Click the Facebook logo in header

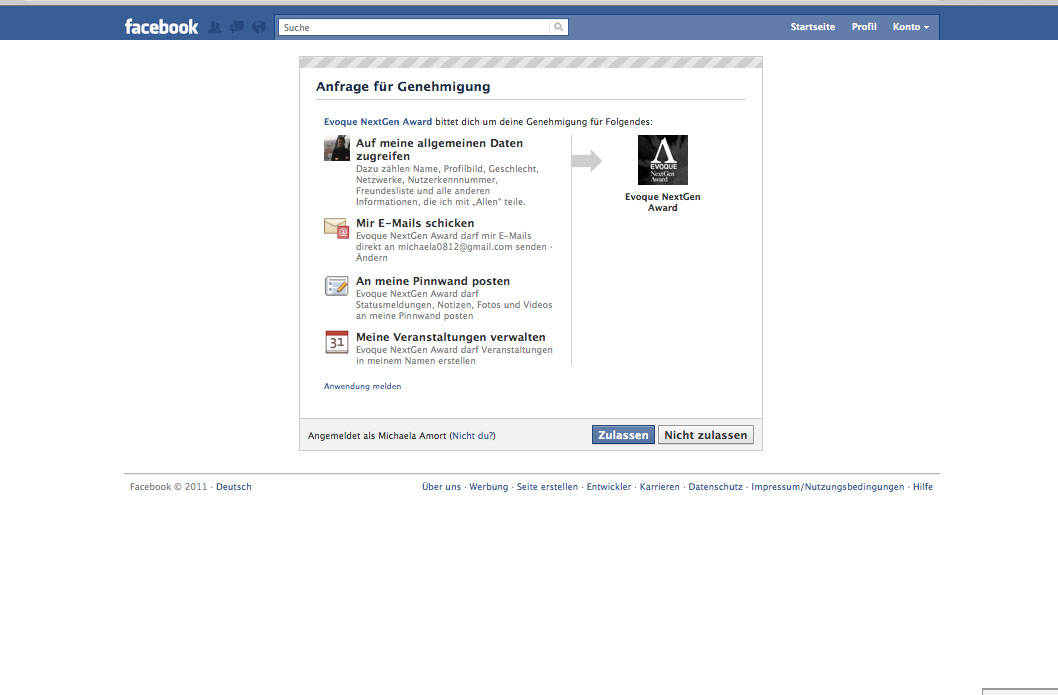coord(161,27)
